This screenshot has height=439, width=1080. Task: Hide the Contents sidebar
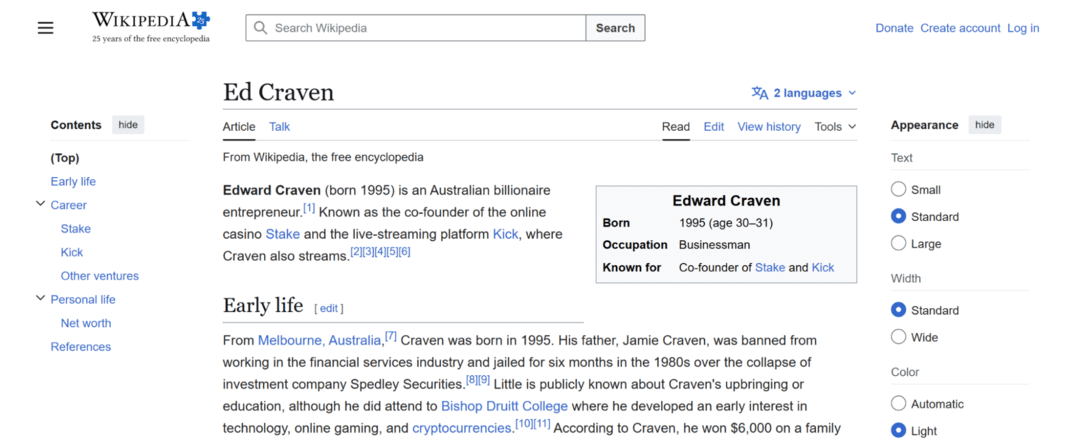pyautogui.click(x=128, y=125)
